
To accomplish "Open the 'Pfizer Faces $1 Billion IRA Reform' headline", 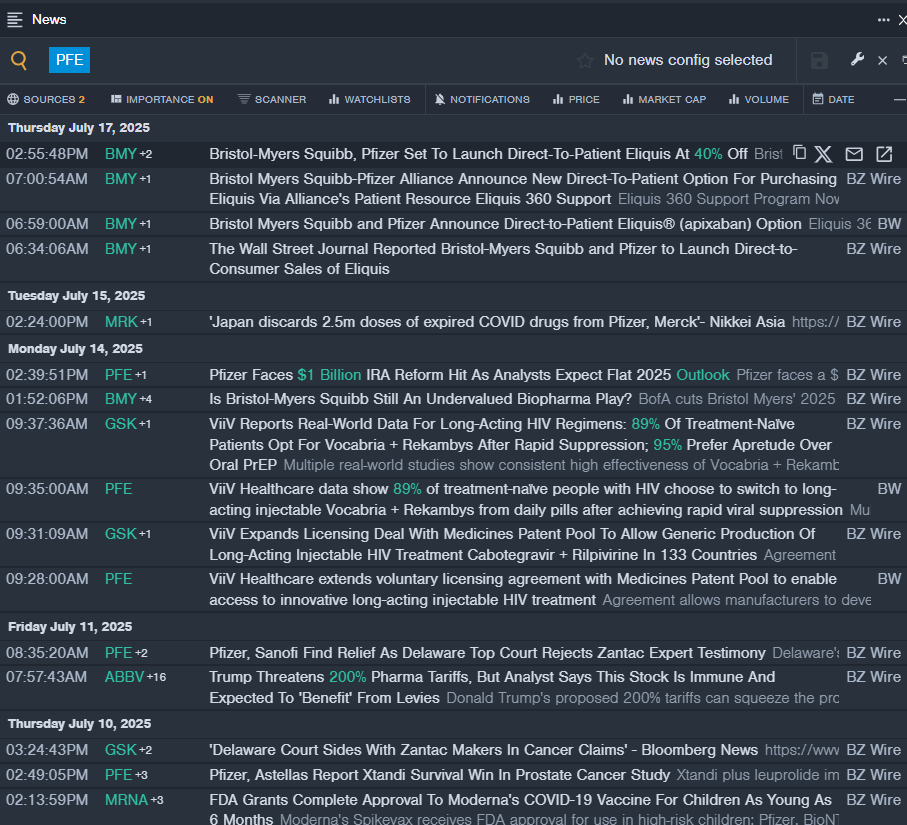I will [469, 375].
